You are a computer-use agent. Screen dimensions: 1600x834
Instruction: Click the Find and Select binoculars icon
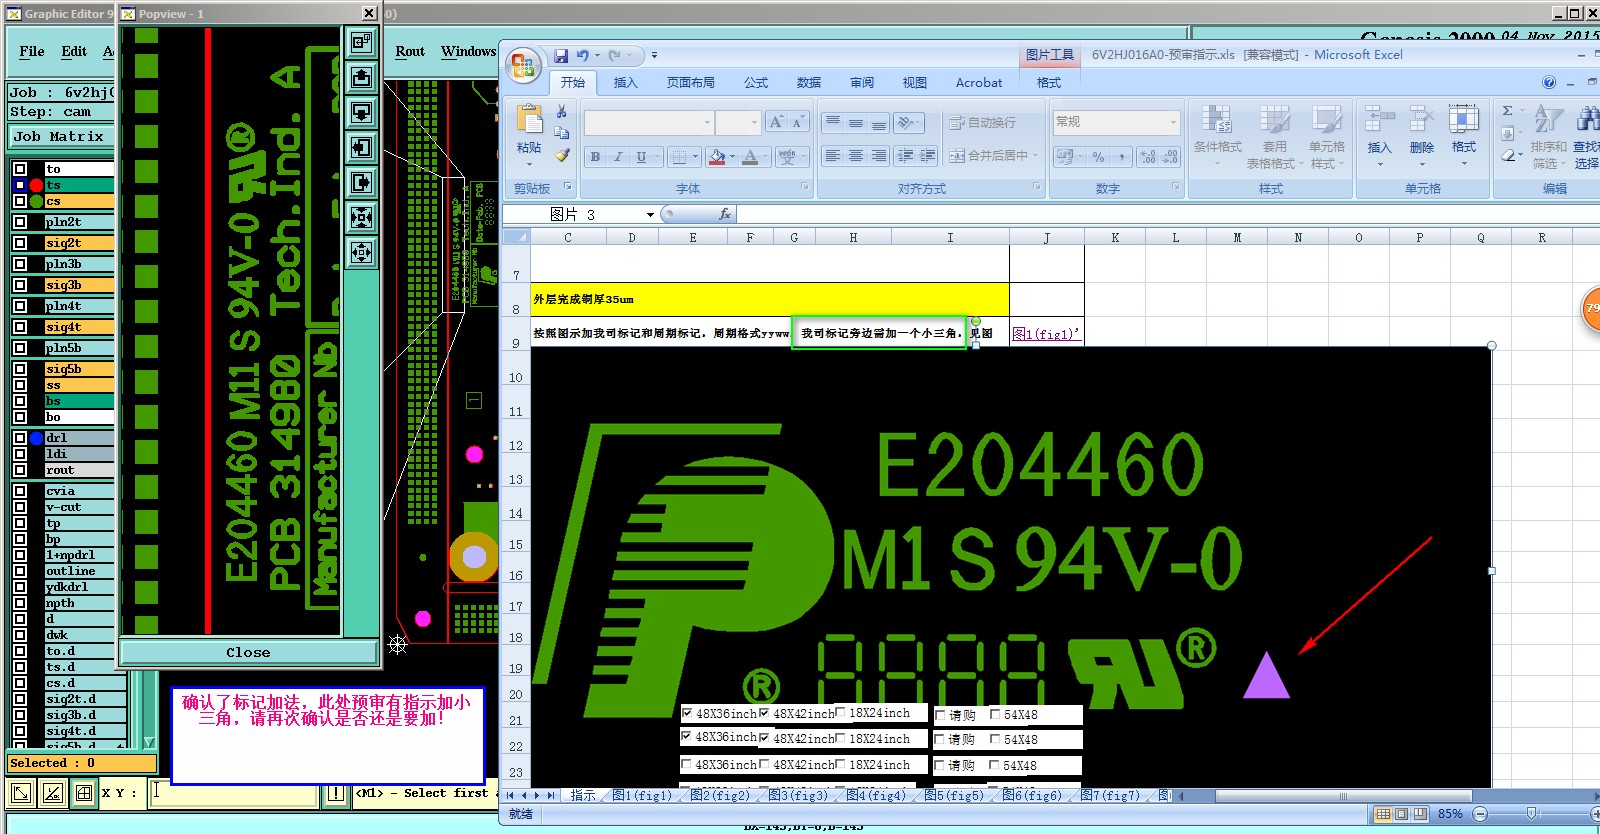click(x=1587, y=120)
